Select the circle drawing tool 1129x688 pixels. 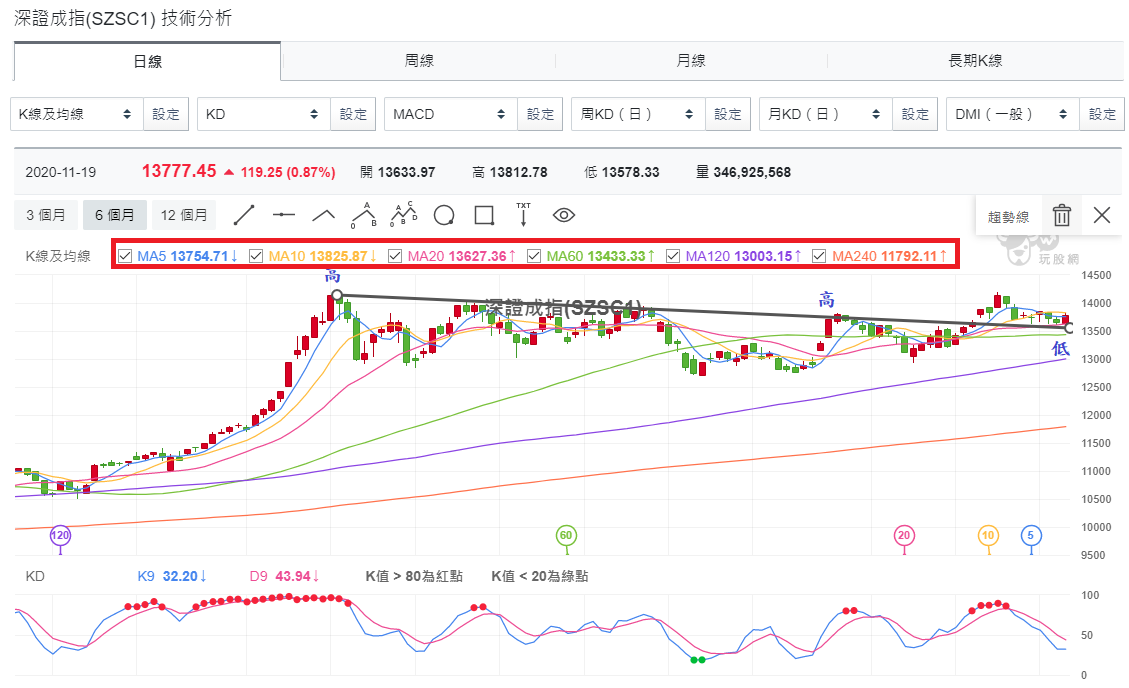coord(444,215)
